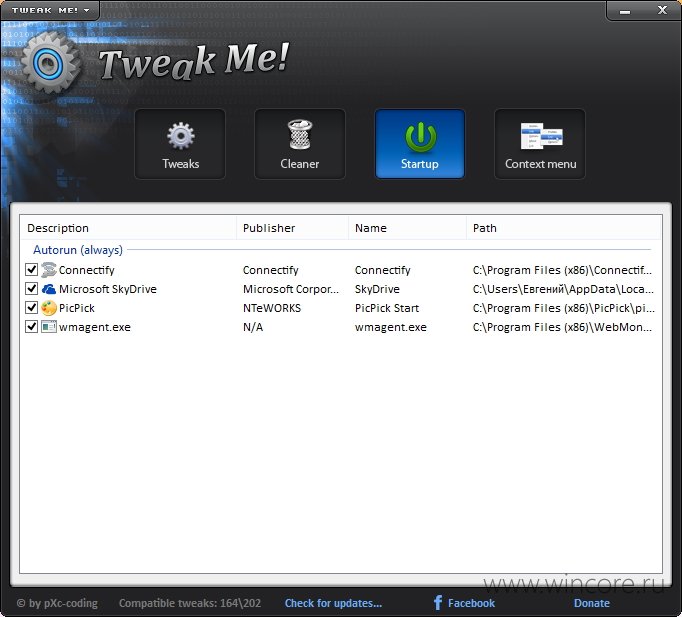Viewport: 682px width, 617px height.
Task: Close the Tweak Me! window
Action: click(662, 10)
